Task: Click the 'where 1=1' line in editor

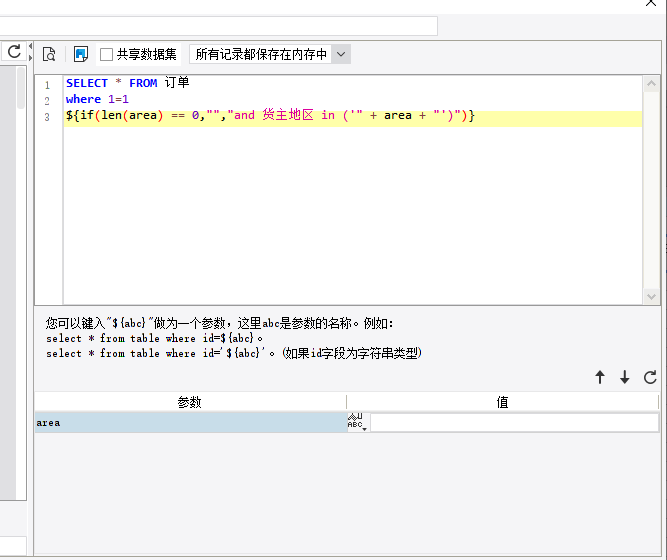Action: click(97, 99)
